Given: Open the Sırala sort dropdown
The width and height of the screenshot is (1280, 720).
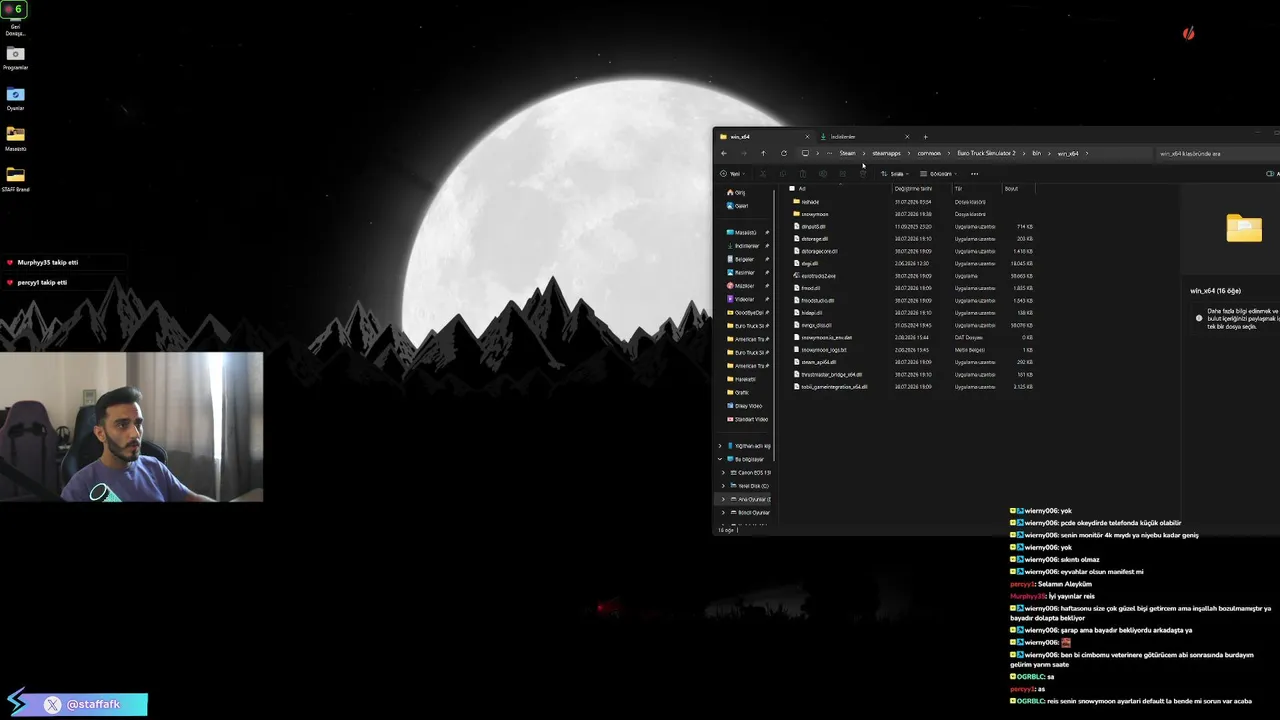Looking at the screenshot, I should [895, 174].
